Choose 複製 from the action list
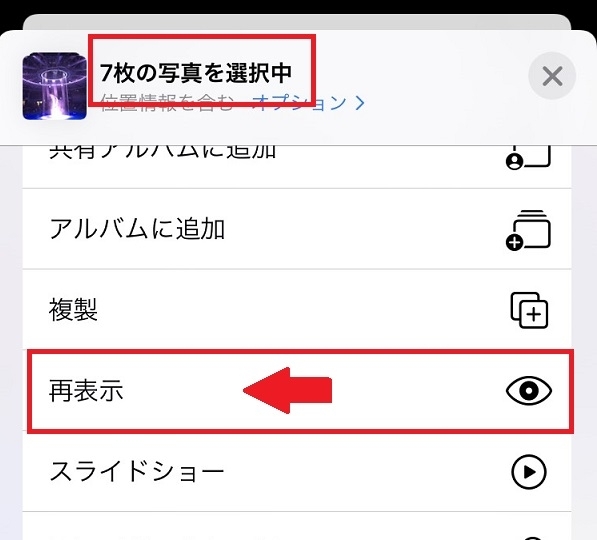The height and width of the screenshot is (540, 597). click(x=297, y=309)
